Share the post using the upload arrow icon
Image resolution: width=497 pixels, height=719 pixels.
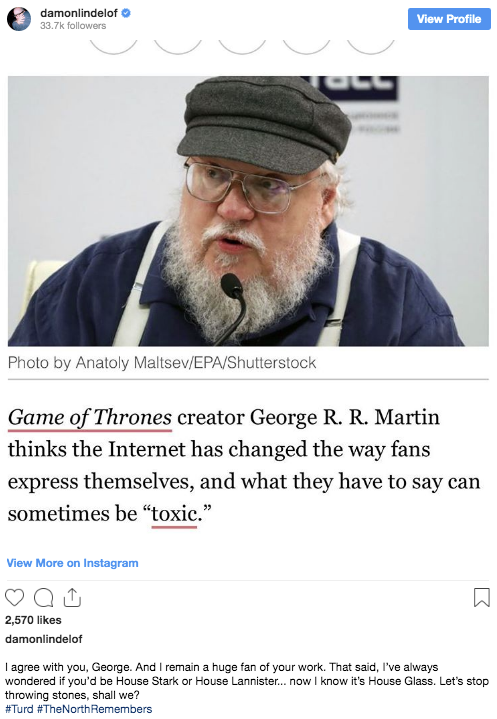click(x=72, y=597)
